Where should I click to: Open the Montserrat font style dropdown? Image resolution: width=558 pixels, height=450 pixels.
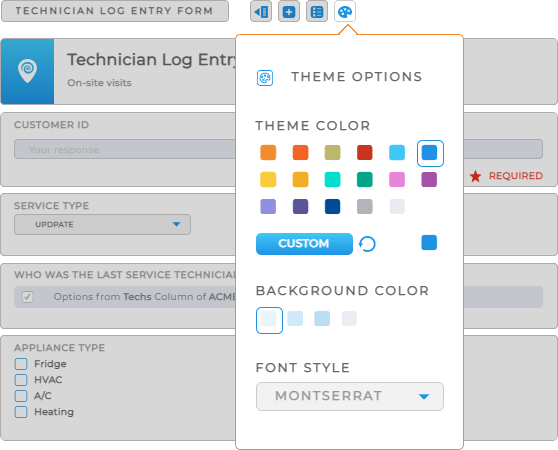(350, 396)
